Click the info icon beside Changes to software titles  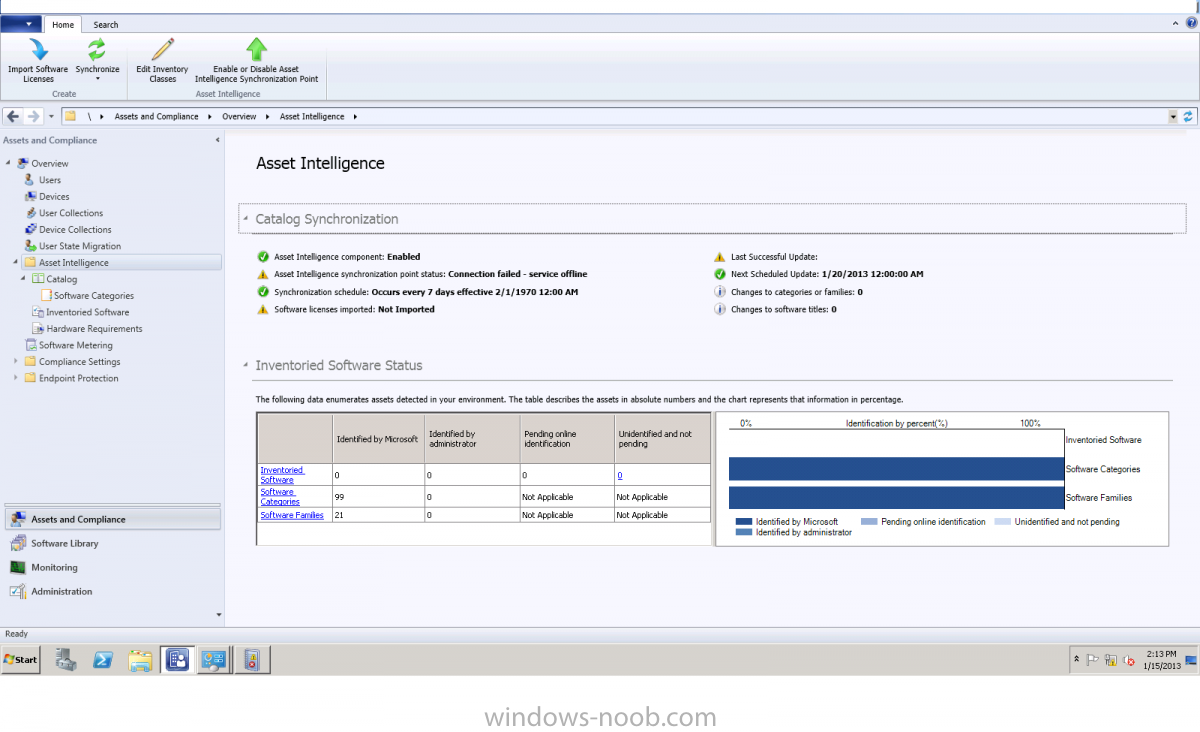720,310
